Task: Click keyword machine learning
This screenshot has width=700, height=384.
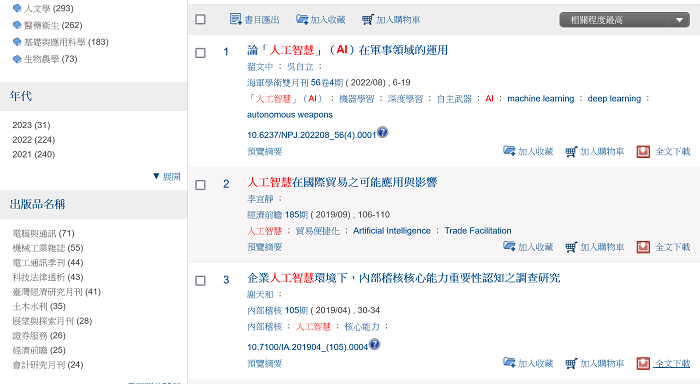Action: (x=541, y=99)
